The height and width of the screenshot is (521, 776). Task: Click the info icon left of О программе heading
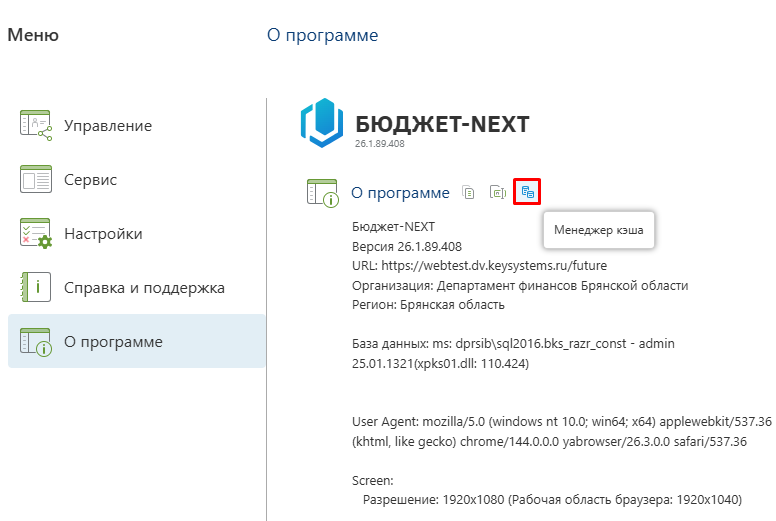pos(323,193)
